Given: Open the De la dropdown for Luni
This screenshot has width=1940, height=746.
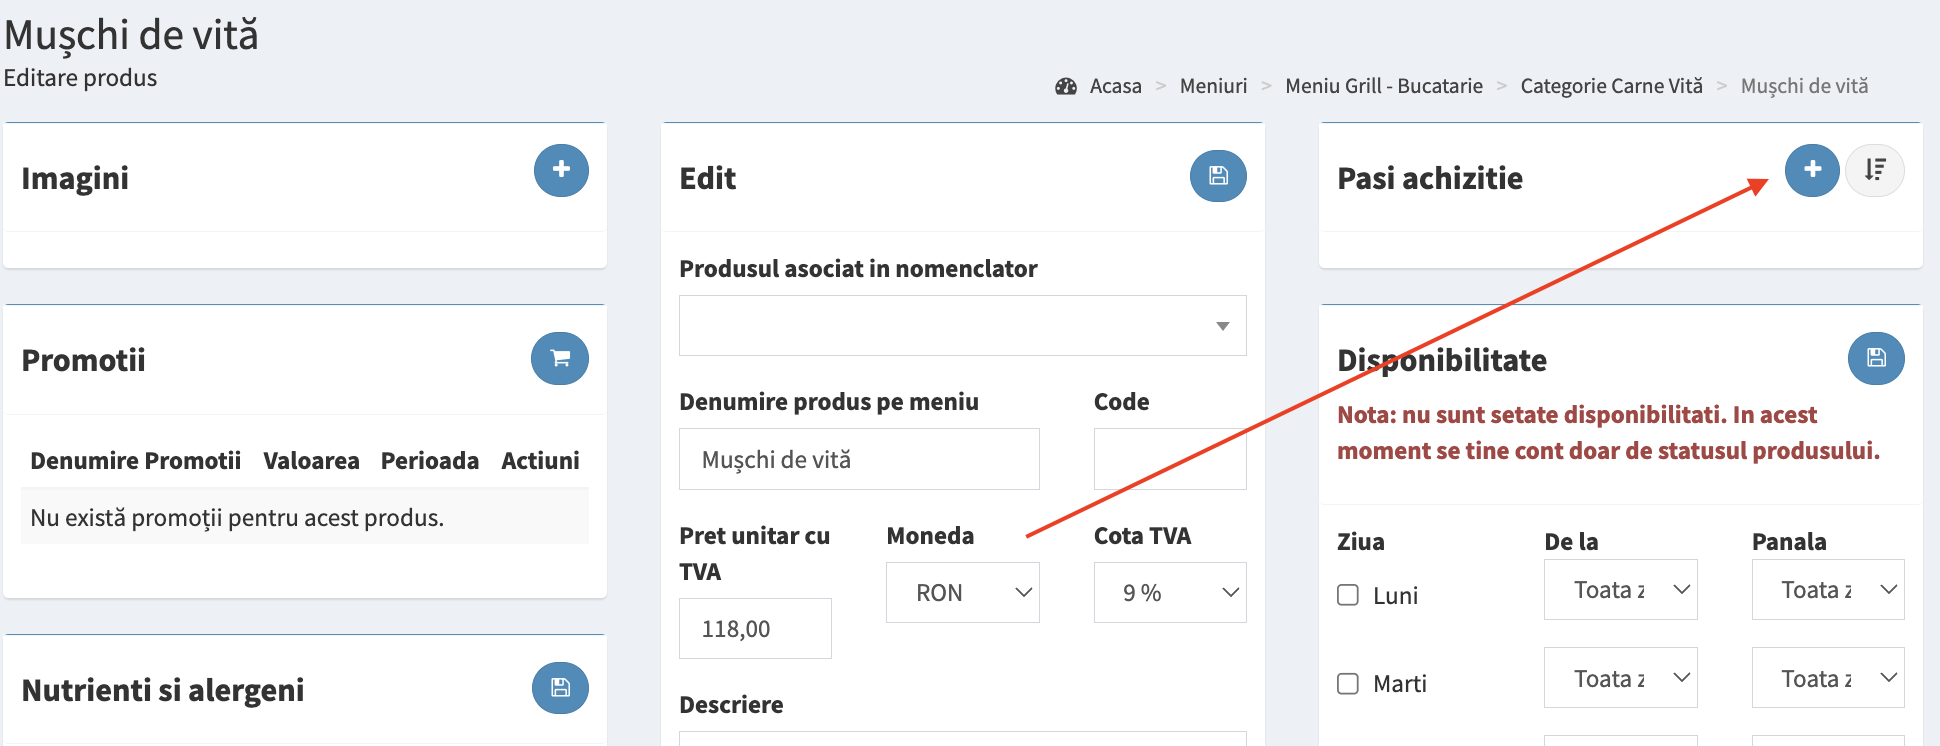Looking at the screenshot, I should coord(1620,590).
